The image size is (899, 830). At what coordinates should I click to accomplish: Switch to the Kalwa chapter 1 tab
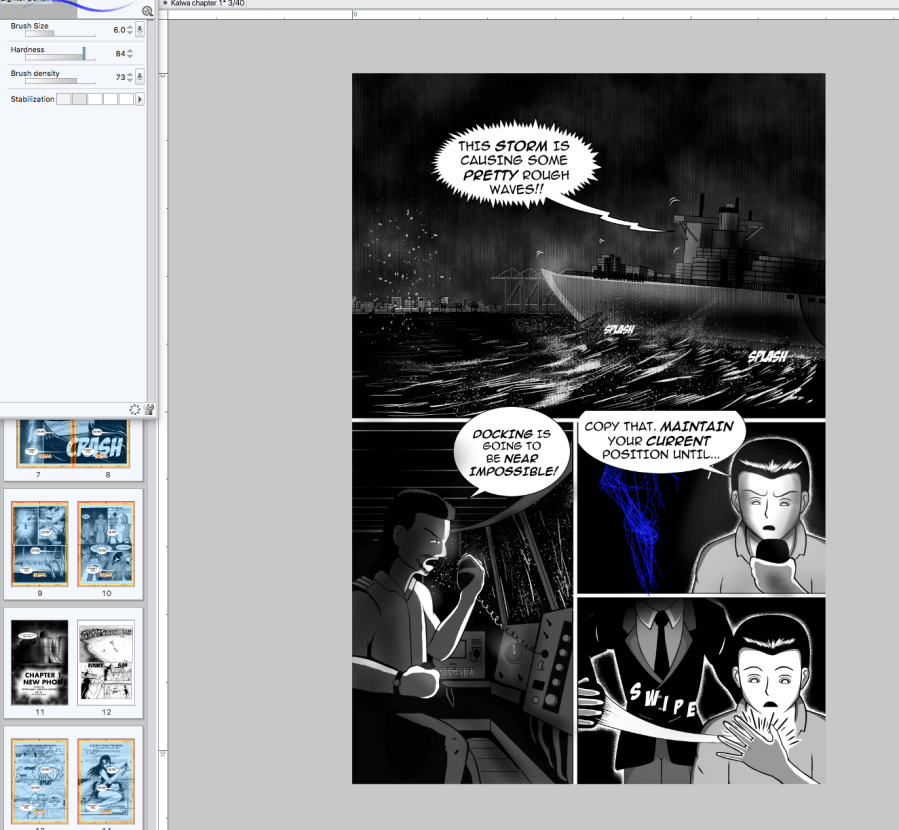(x=204, y=4)
